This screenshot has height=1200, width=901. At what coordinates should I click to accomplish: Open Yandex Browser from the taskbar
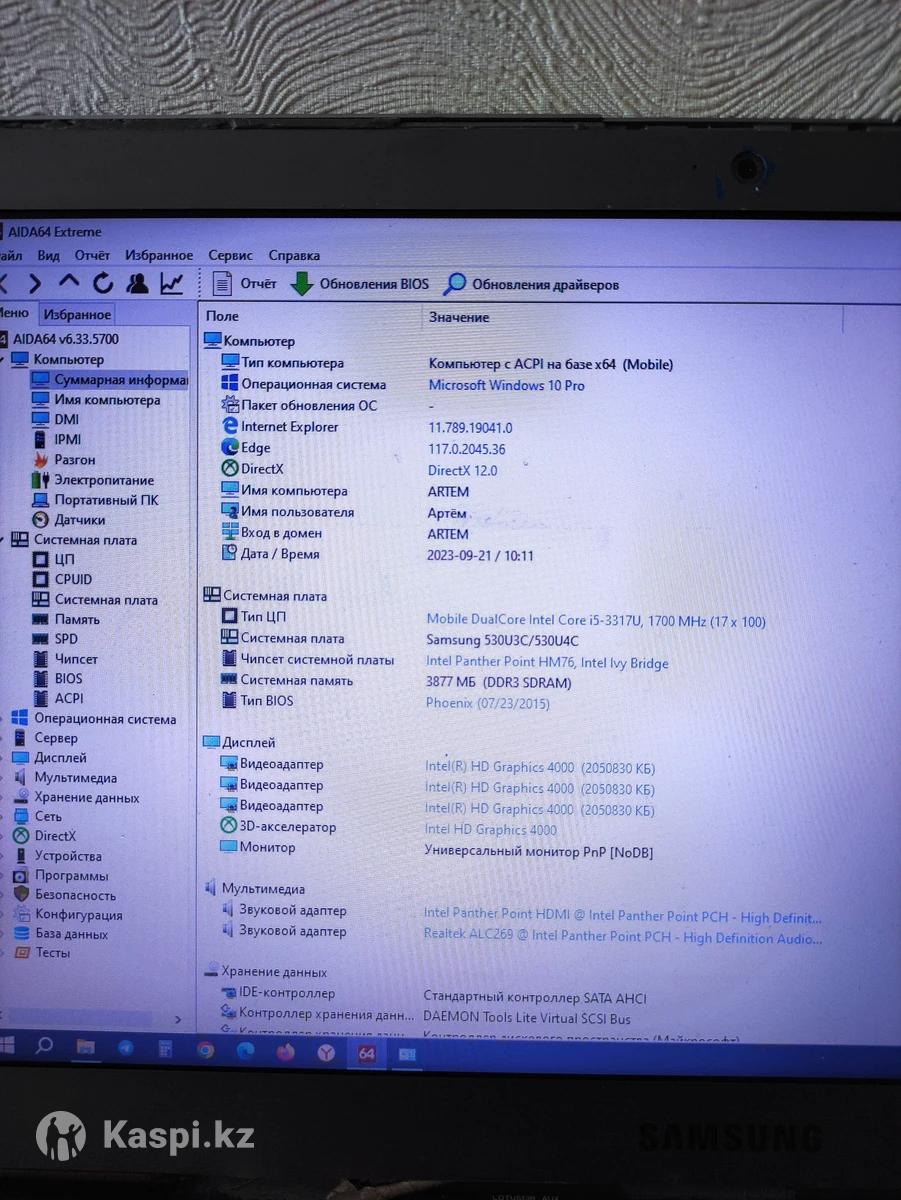tap(327, 1053)
